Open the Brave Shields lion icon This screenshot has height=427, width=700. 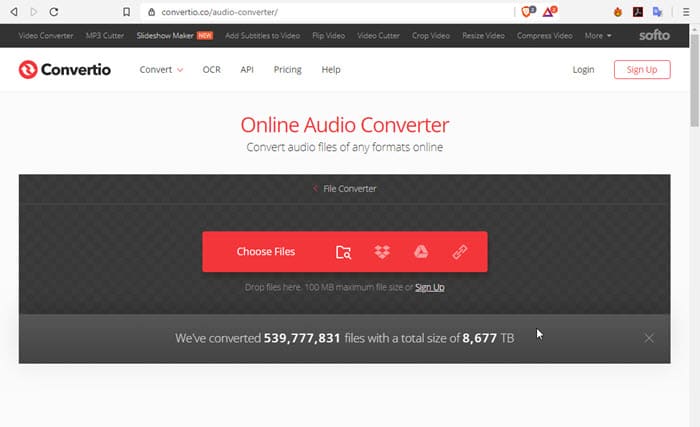click(x=528, y=12)
